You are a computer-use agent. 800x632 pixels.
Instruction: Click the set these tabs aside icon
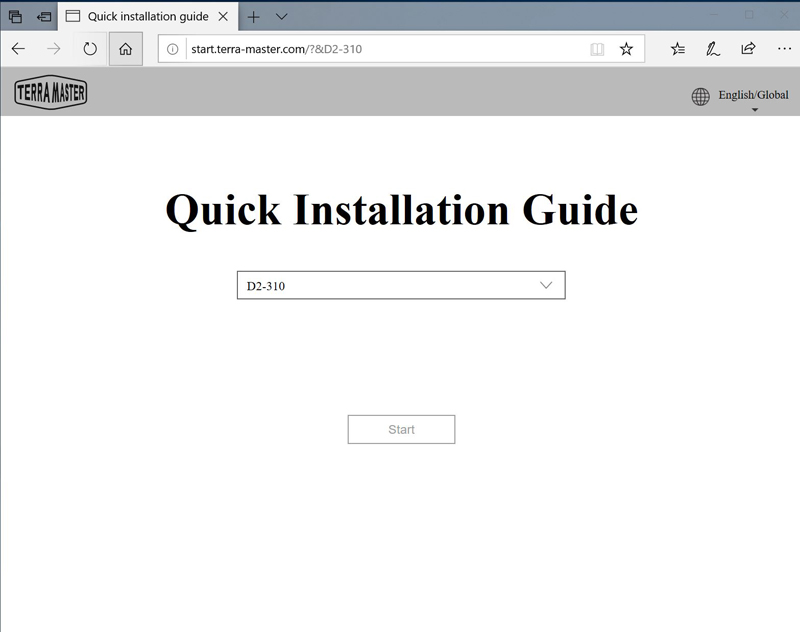click(x=44, y=17)
